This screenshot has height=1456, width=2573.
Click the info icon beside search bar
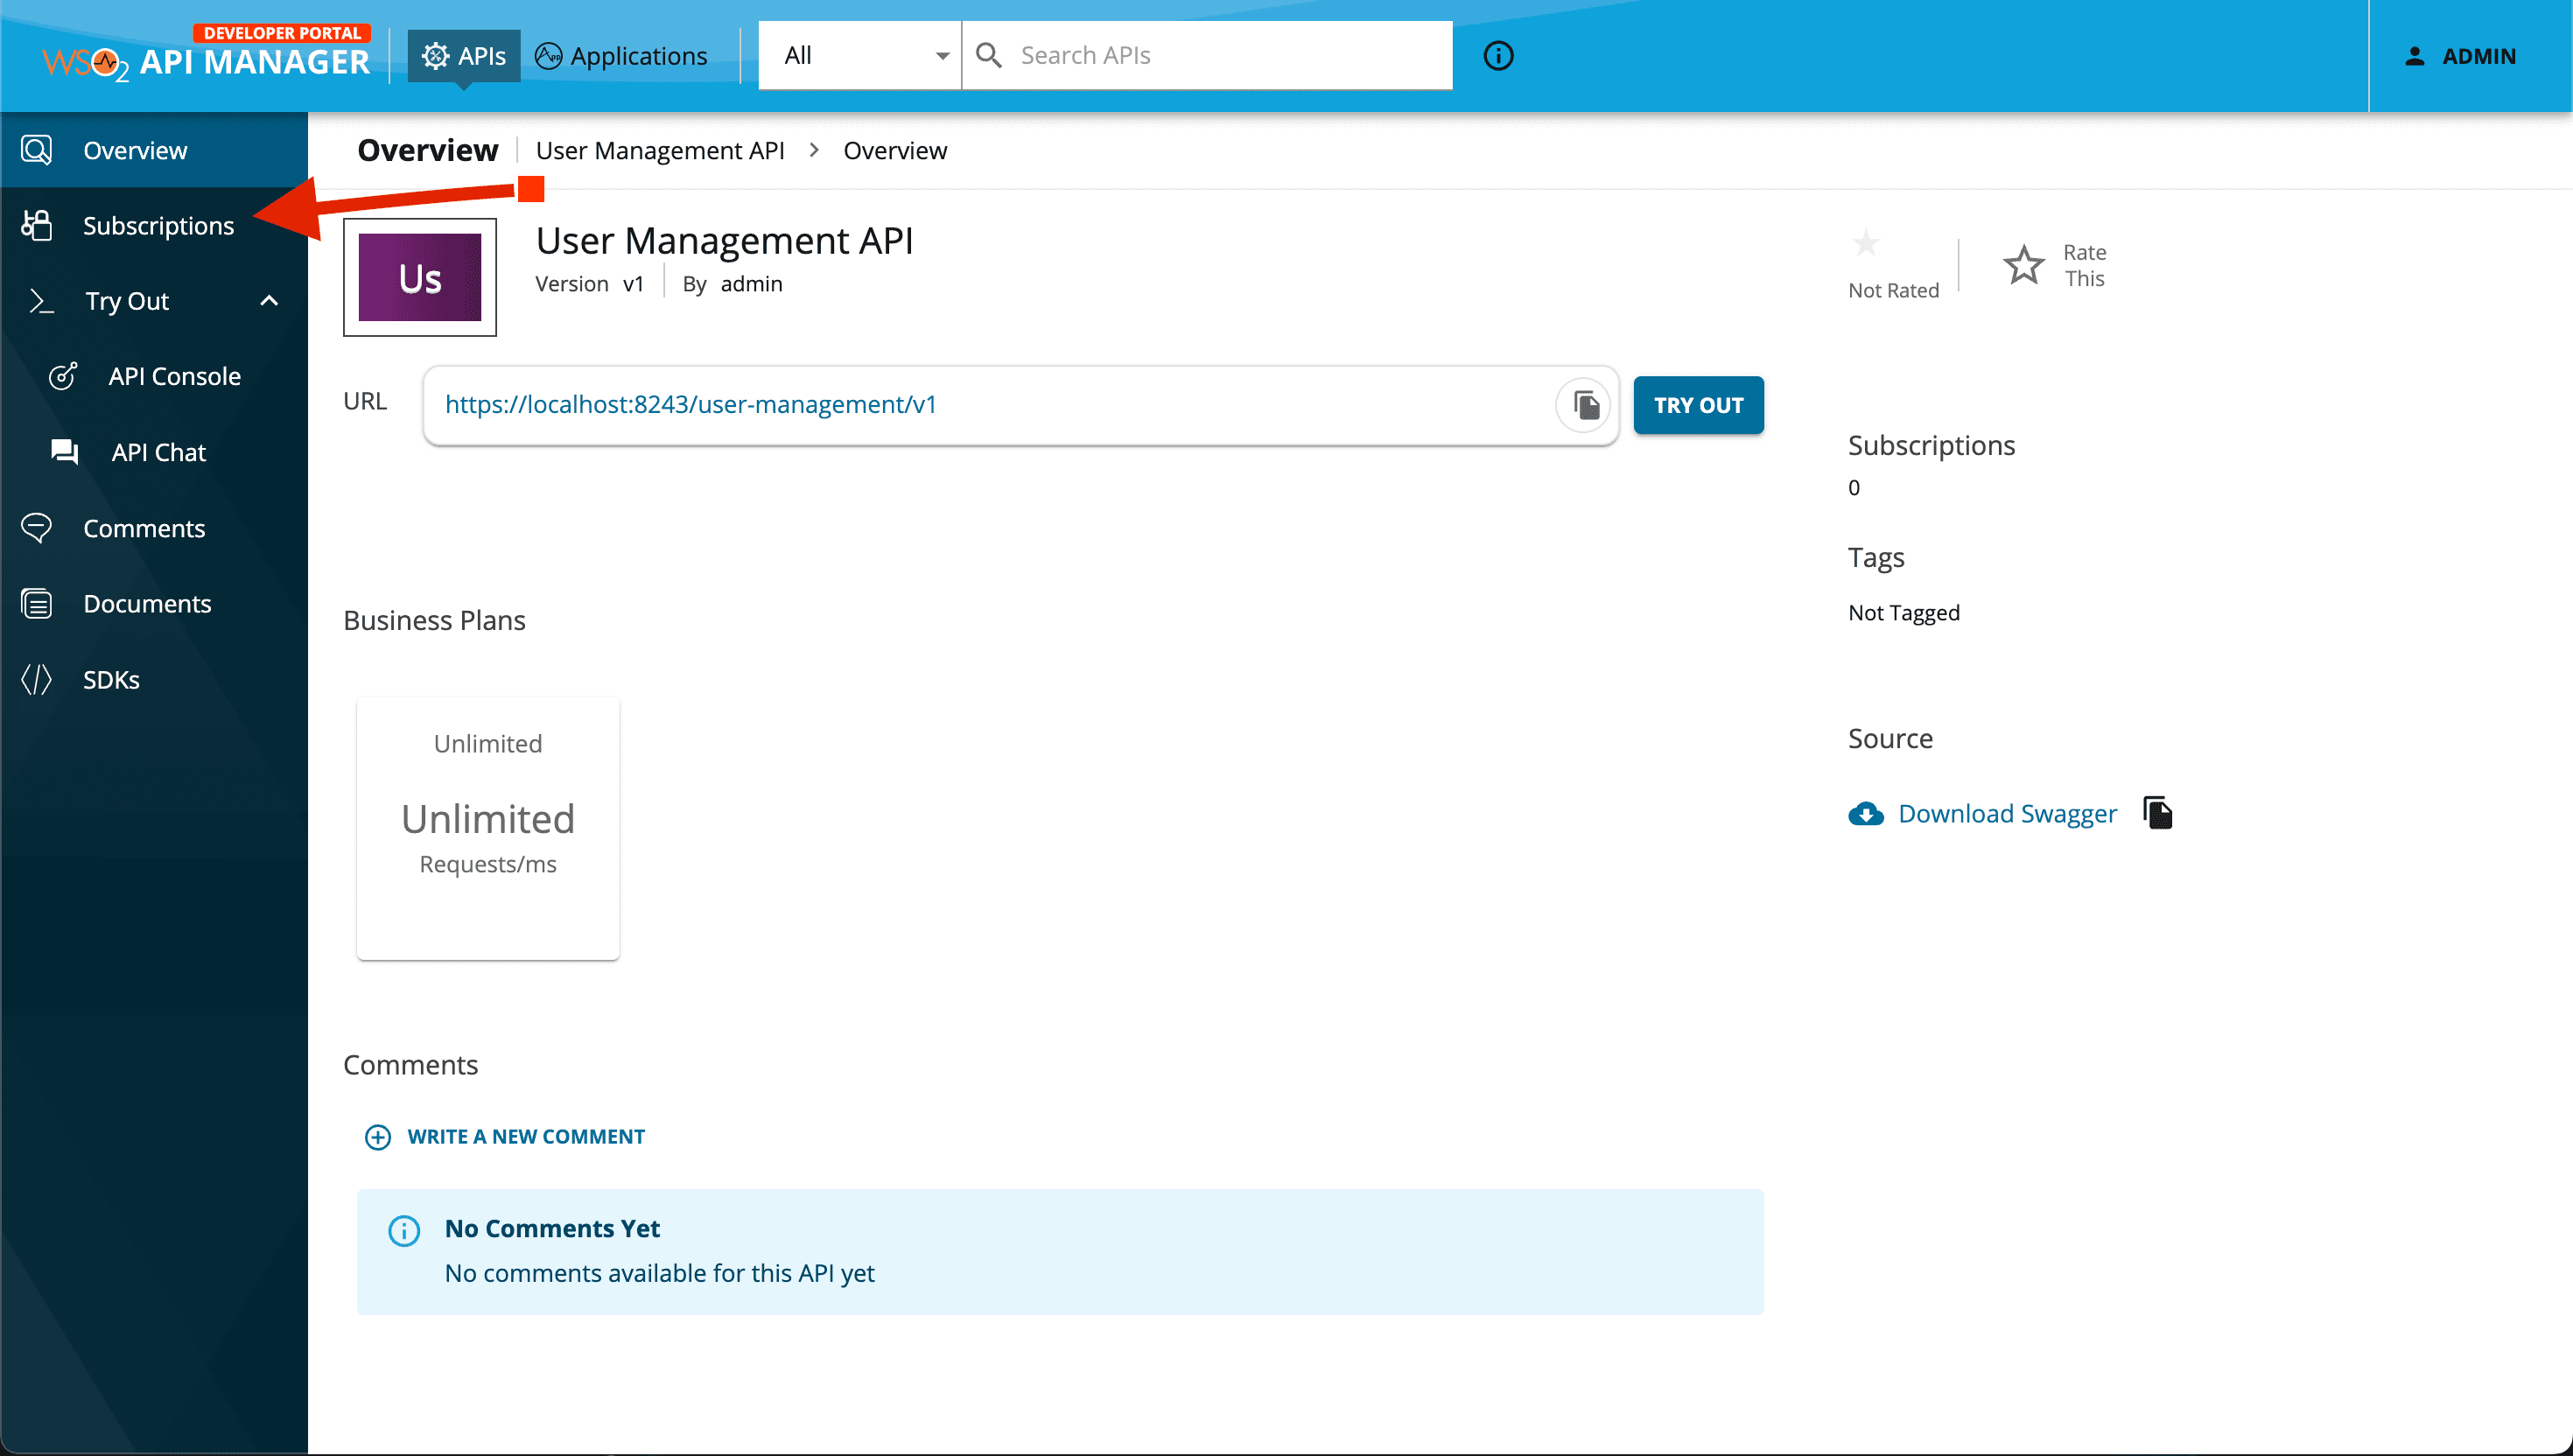1497,56
